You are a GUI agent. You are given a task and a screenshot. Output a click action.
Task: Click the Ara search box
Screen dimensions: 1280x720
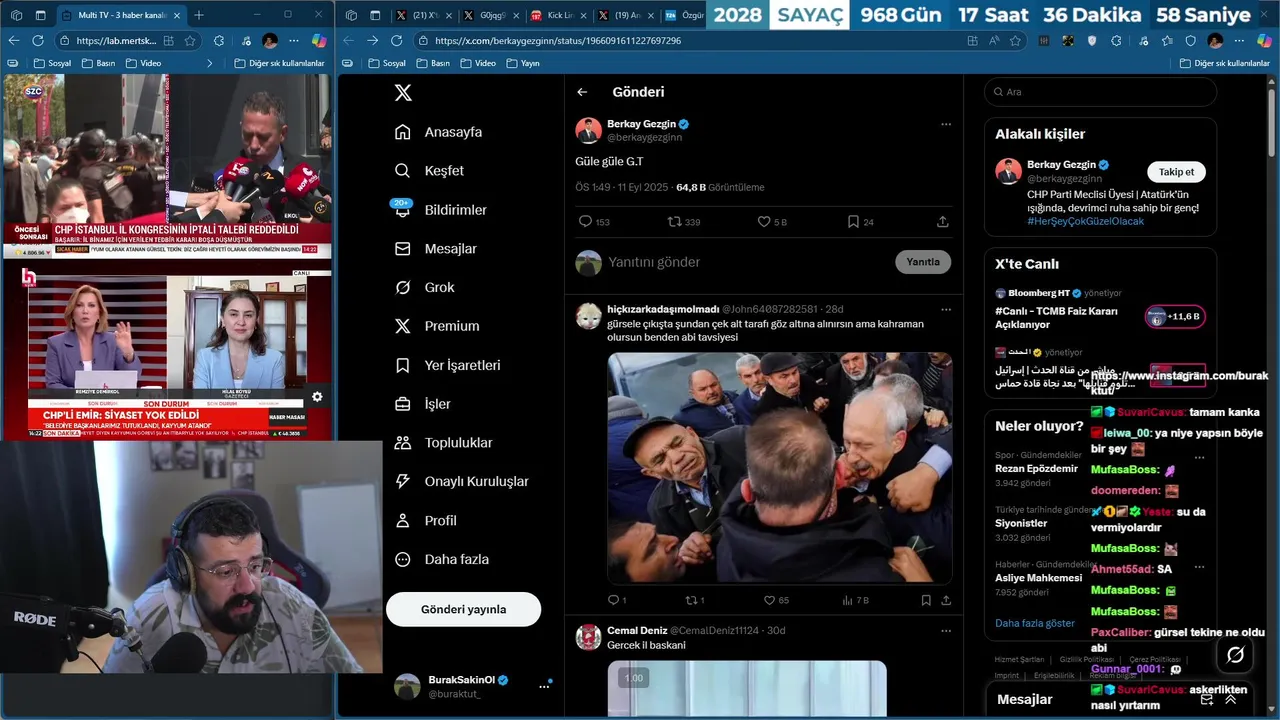coord(1100,92)
